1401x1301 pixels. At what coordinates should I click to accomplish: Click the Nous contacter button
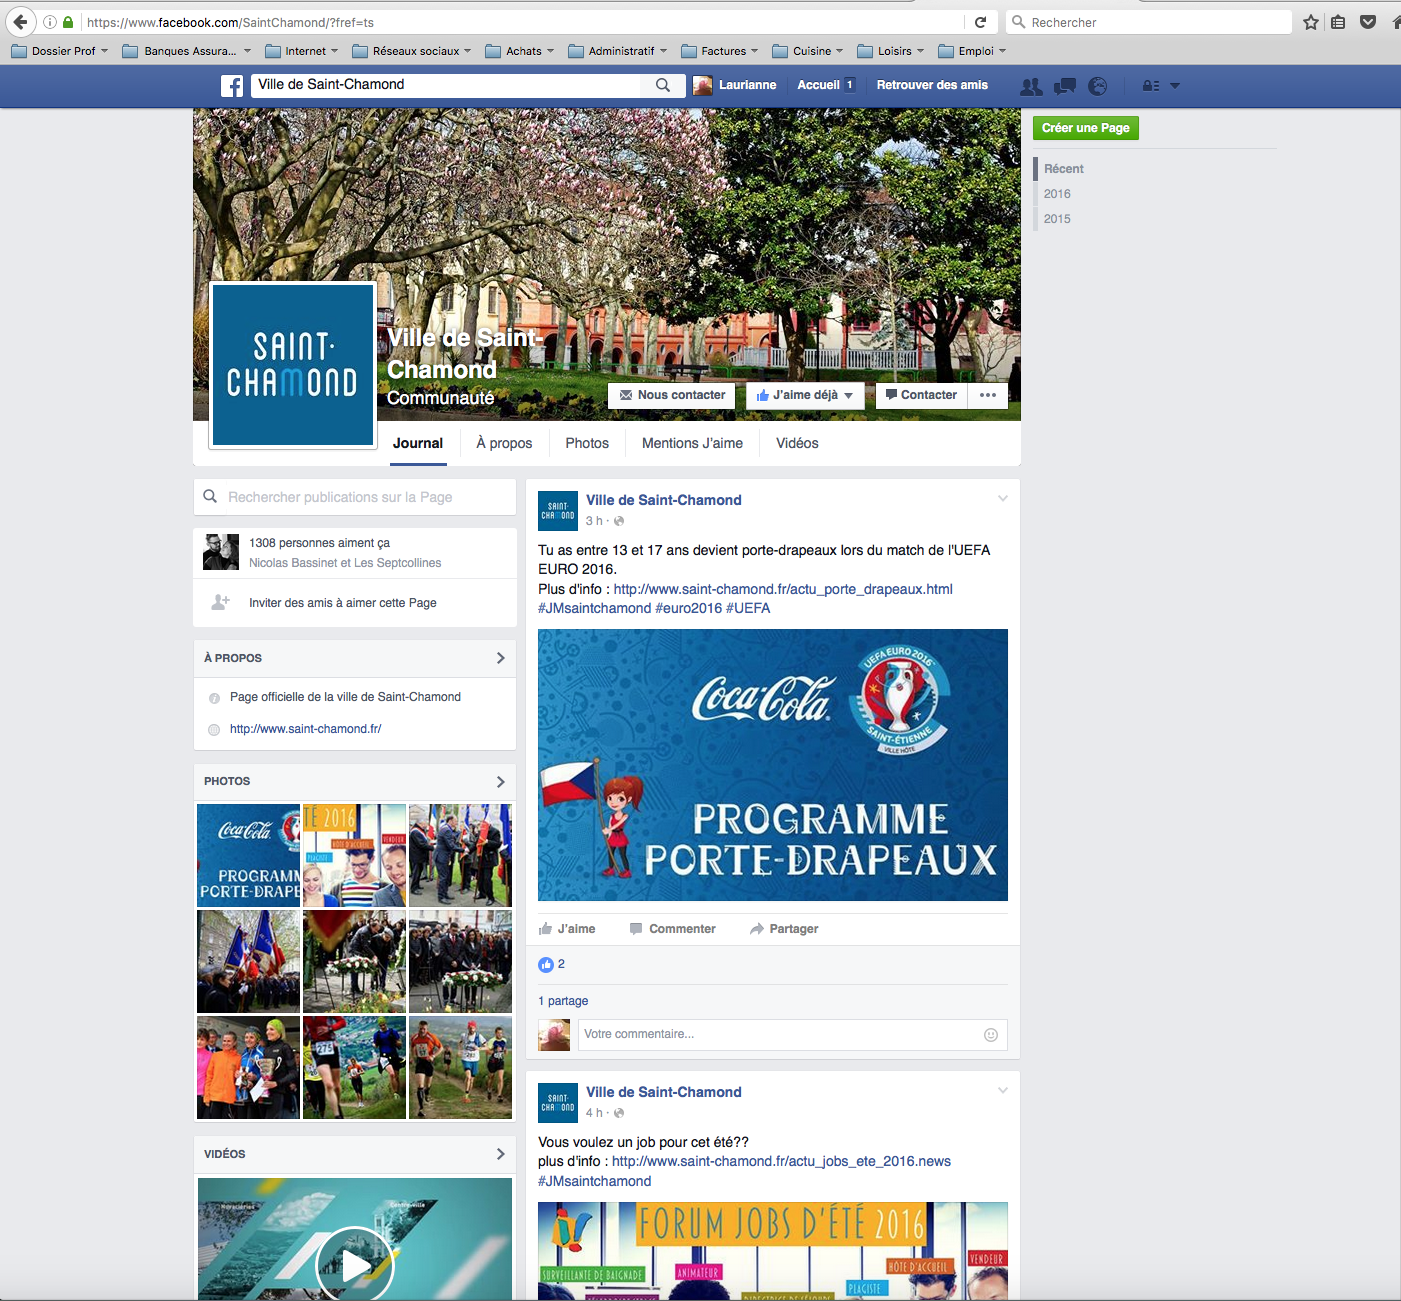[x=672, y=395]
